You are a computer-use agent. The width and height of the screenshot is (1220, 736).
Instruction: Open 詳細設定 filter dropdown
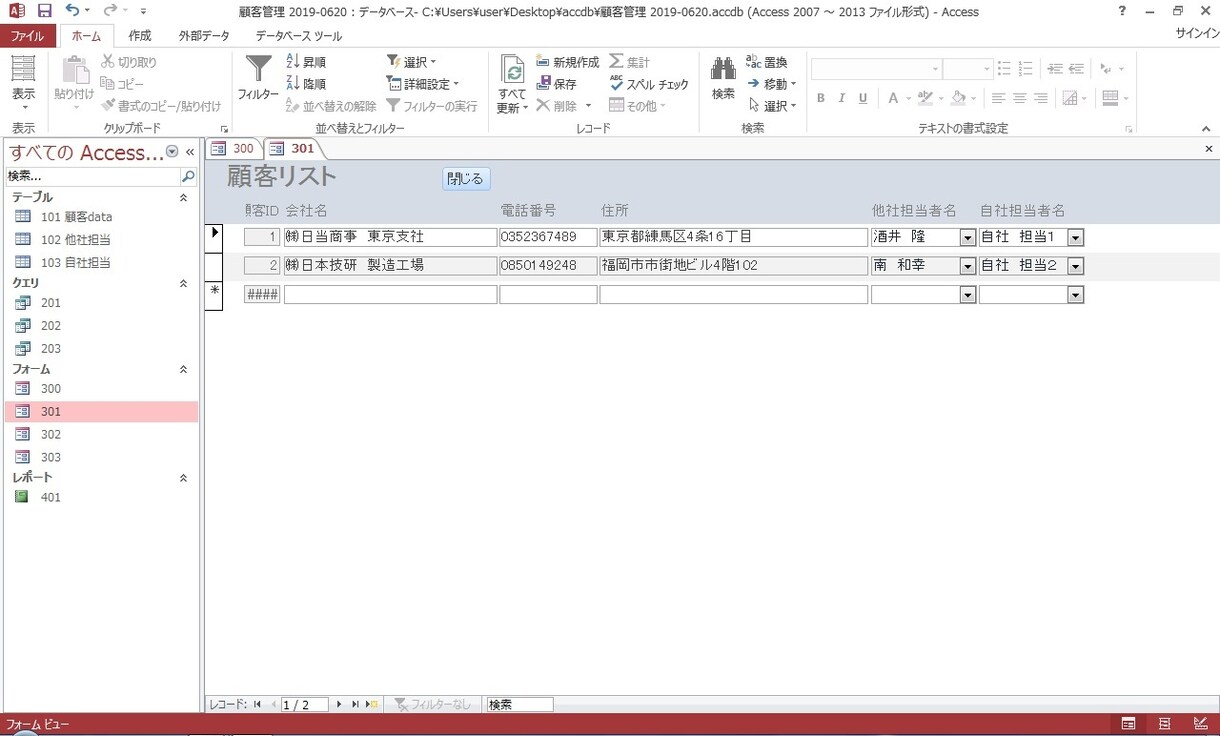click(423, 84)
